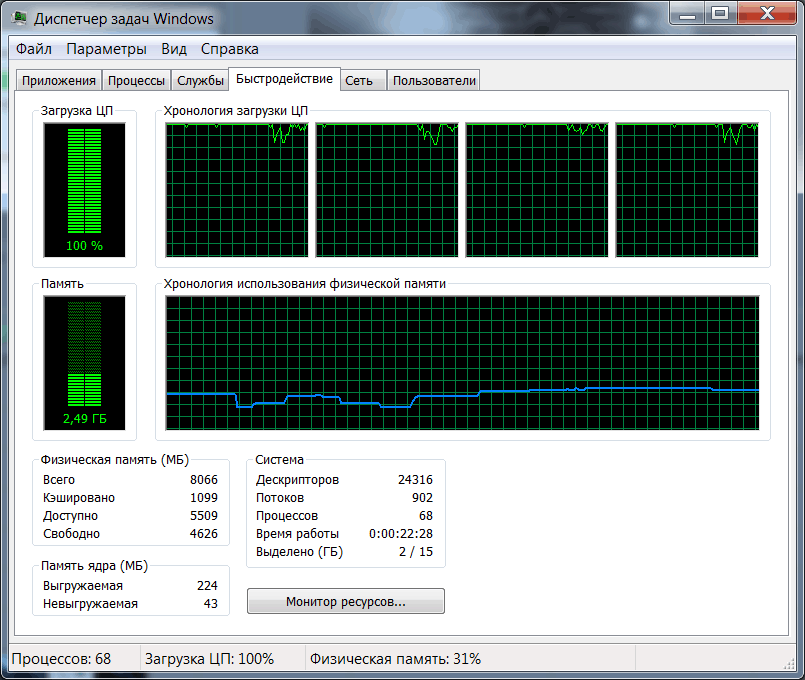Maximize the Task Manager window

click(x=721, y=13)
